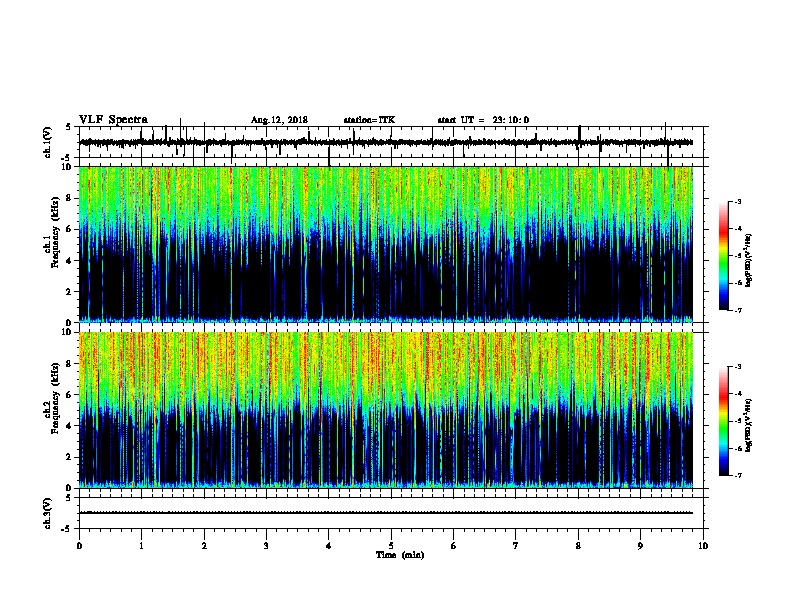Viewport: 792px width, 612px height.
Task: Click the ch.2 colorbar log(PSD) unit label
Action: click(x=748, y=426)
